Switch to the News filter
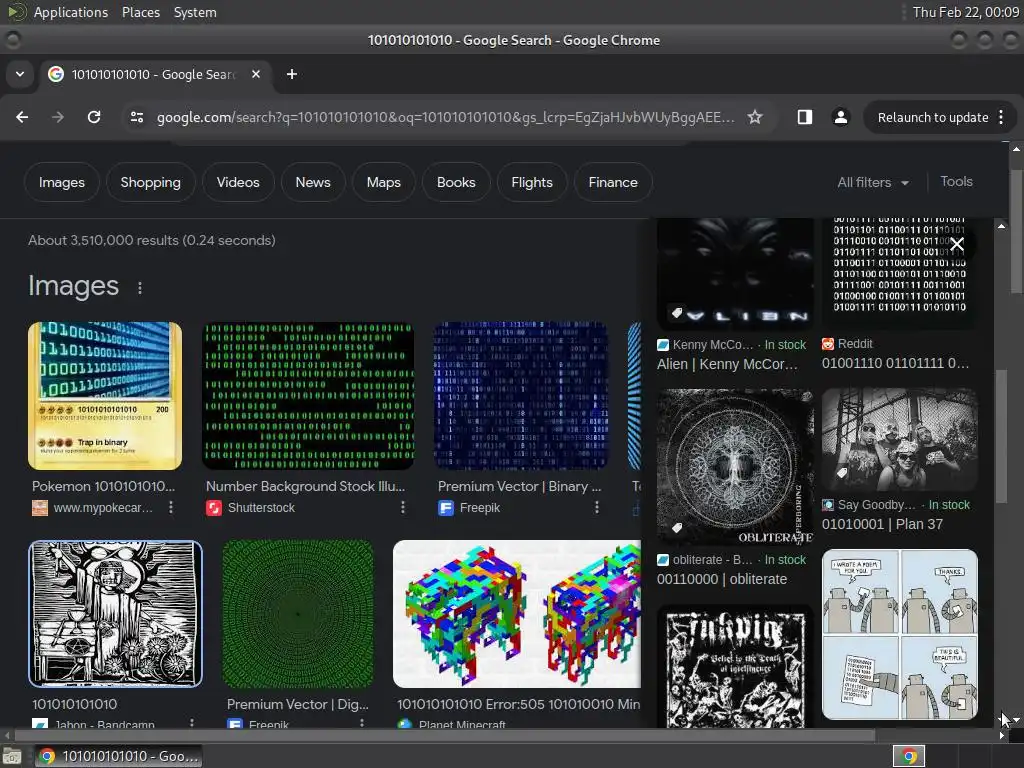The height and width of the screenshot is (768, 1024). point(313,182)
